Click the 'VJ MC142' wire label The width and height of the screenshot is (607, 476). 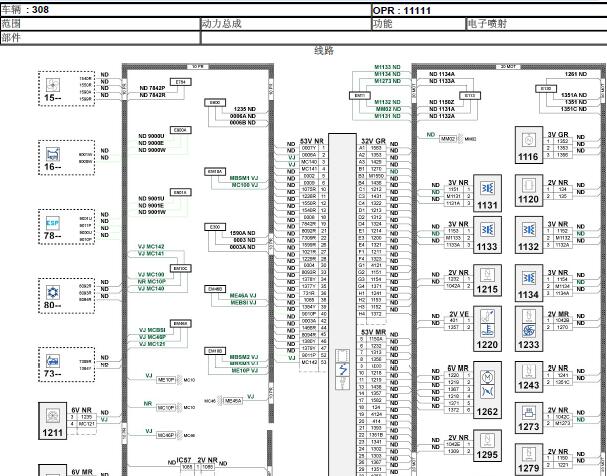pyautogui.click(x=151, y=247)
